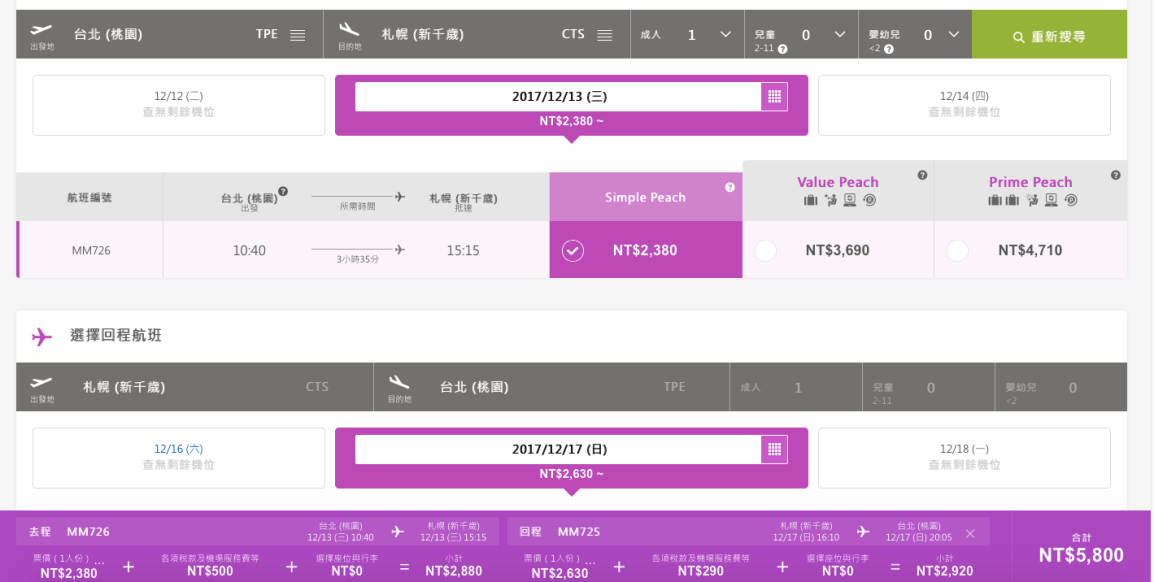Switch outbound date to 12/12 (二)
This screenshot has height=582, width=1154.
178,104
